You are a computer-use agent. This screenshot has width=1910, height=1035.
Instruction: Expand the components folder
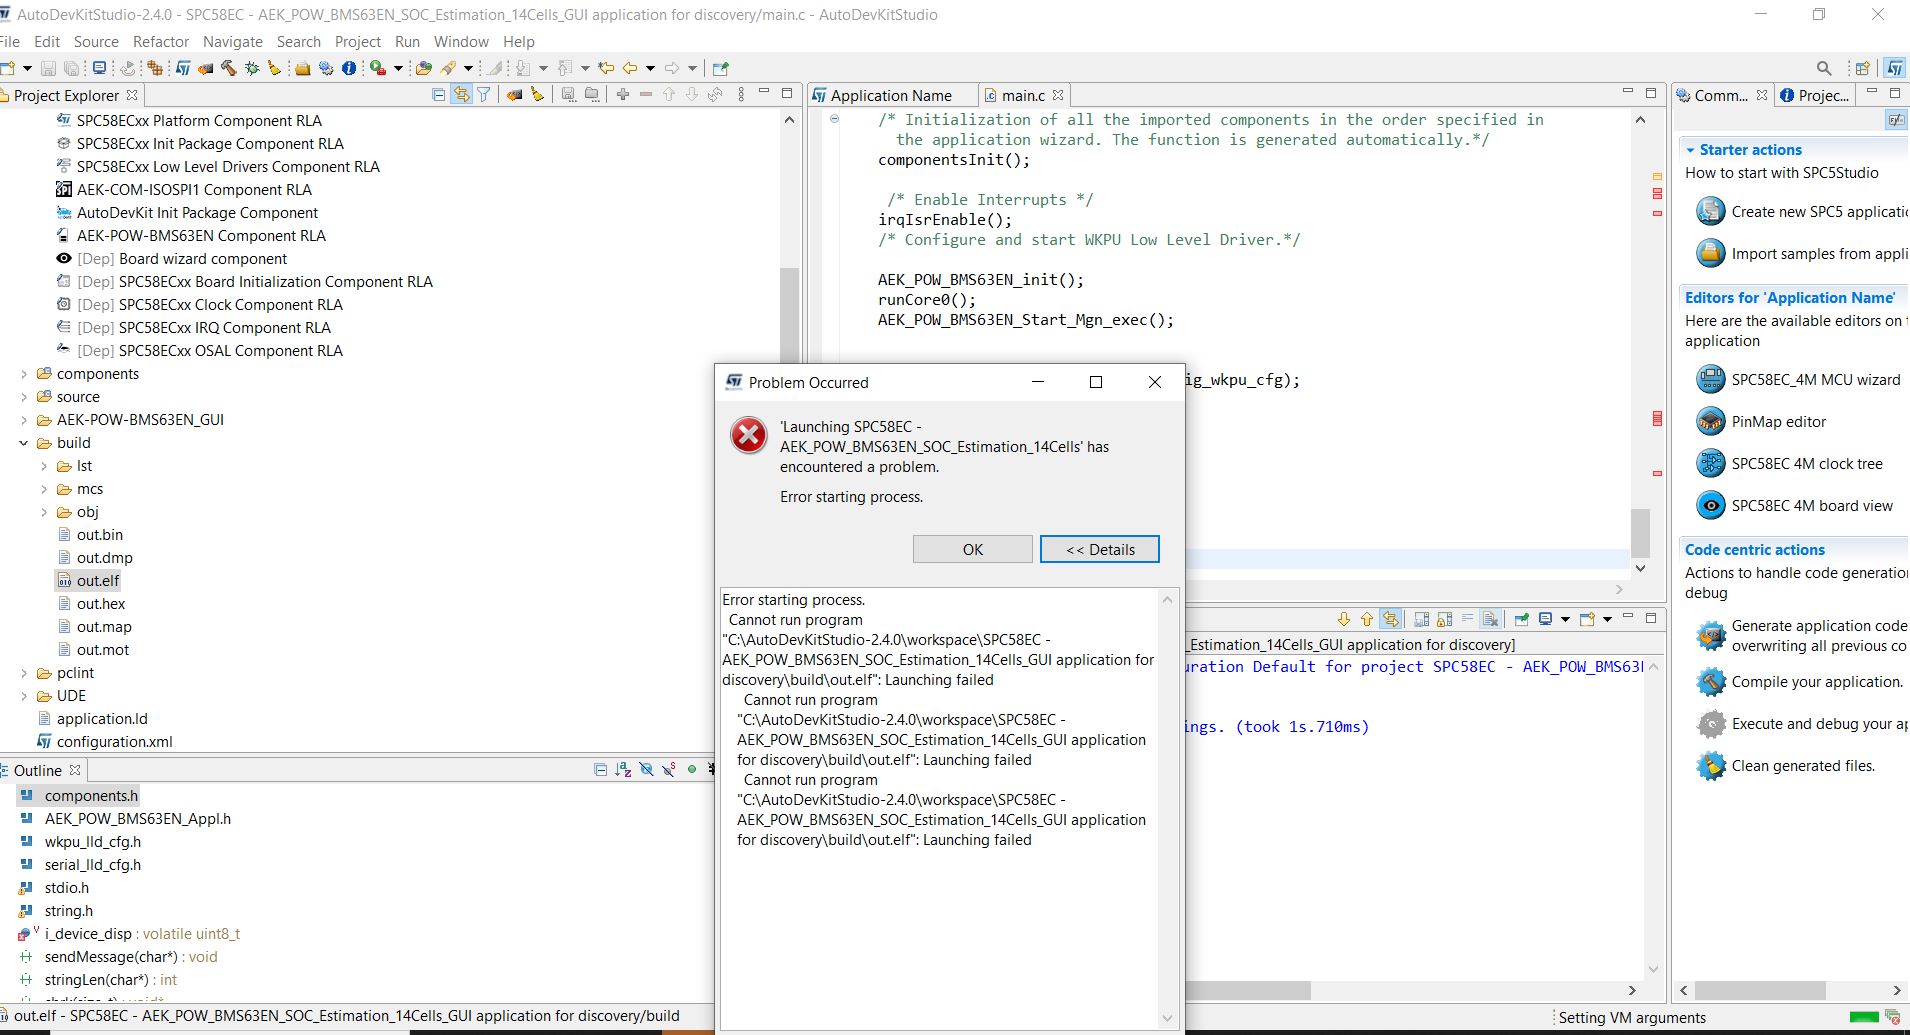24,373
